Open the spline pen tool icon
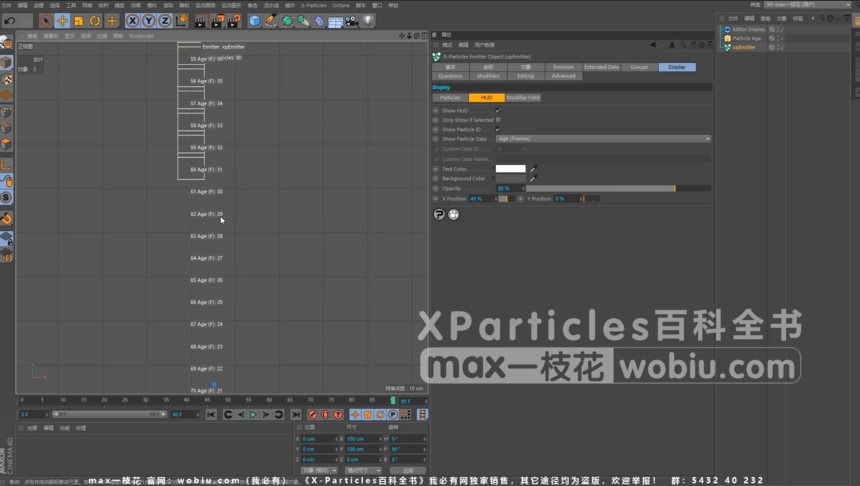The width and height of the screenshot is (860, 486). [x=271, y=21]
